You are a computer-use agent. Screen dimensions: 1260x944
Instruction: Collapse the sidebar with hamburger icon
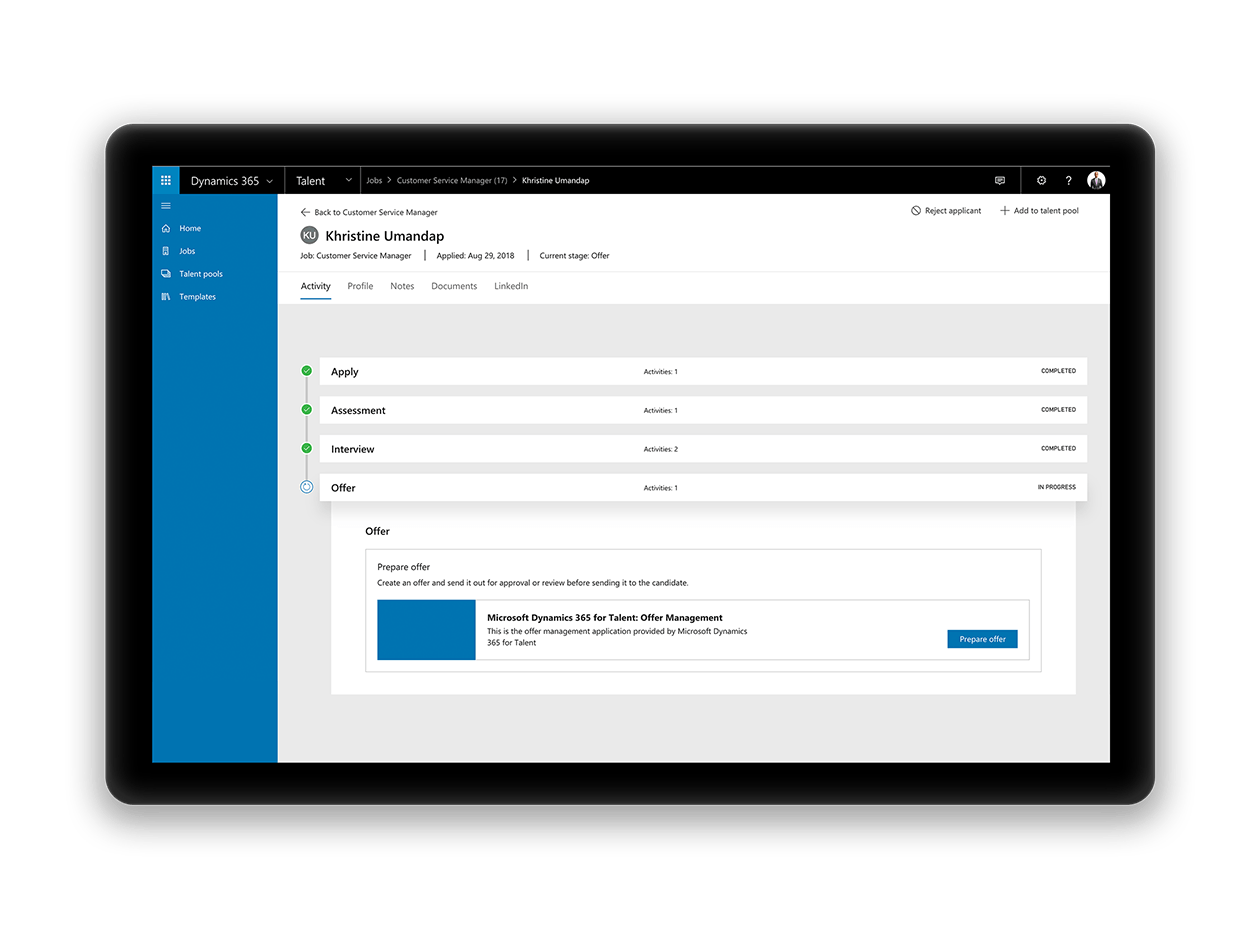(166, 206)
